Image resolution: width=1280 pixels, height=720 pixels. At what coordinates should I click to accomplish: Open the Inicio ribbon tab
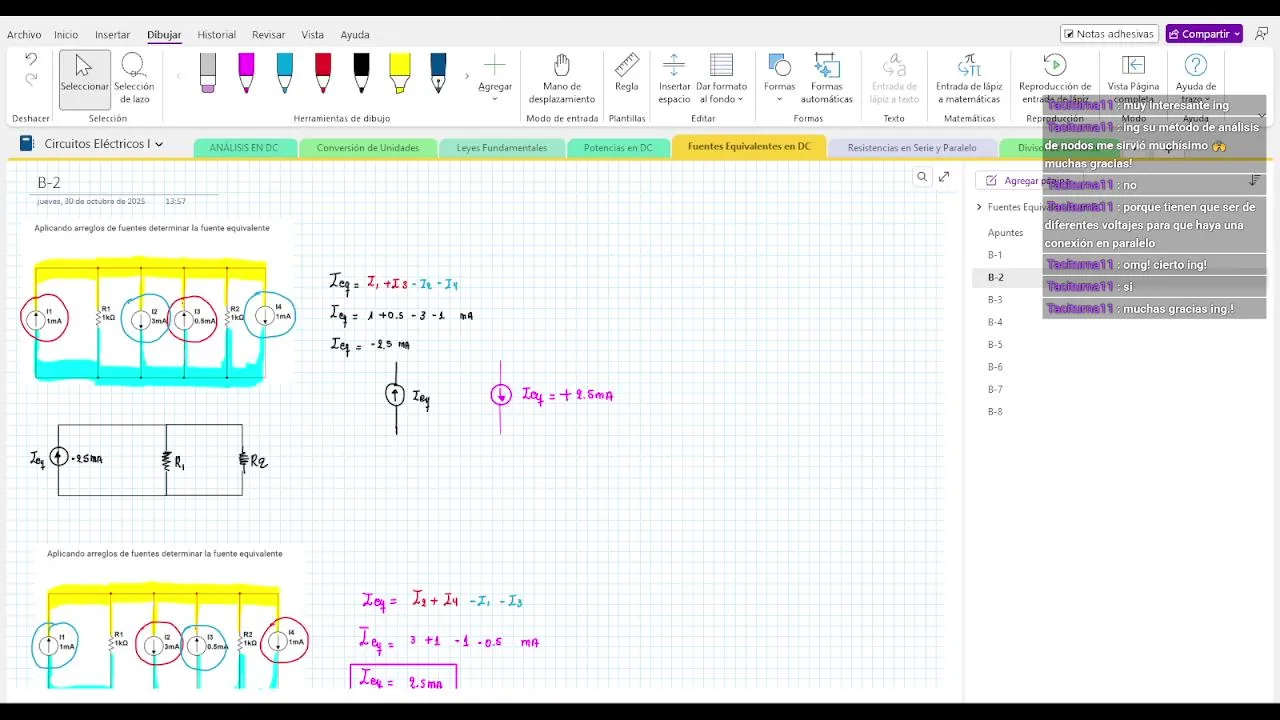tap(66, 34)
